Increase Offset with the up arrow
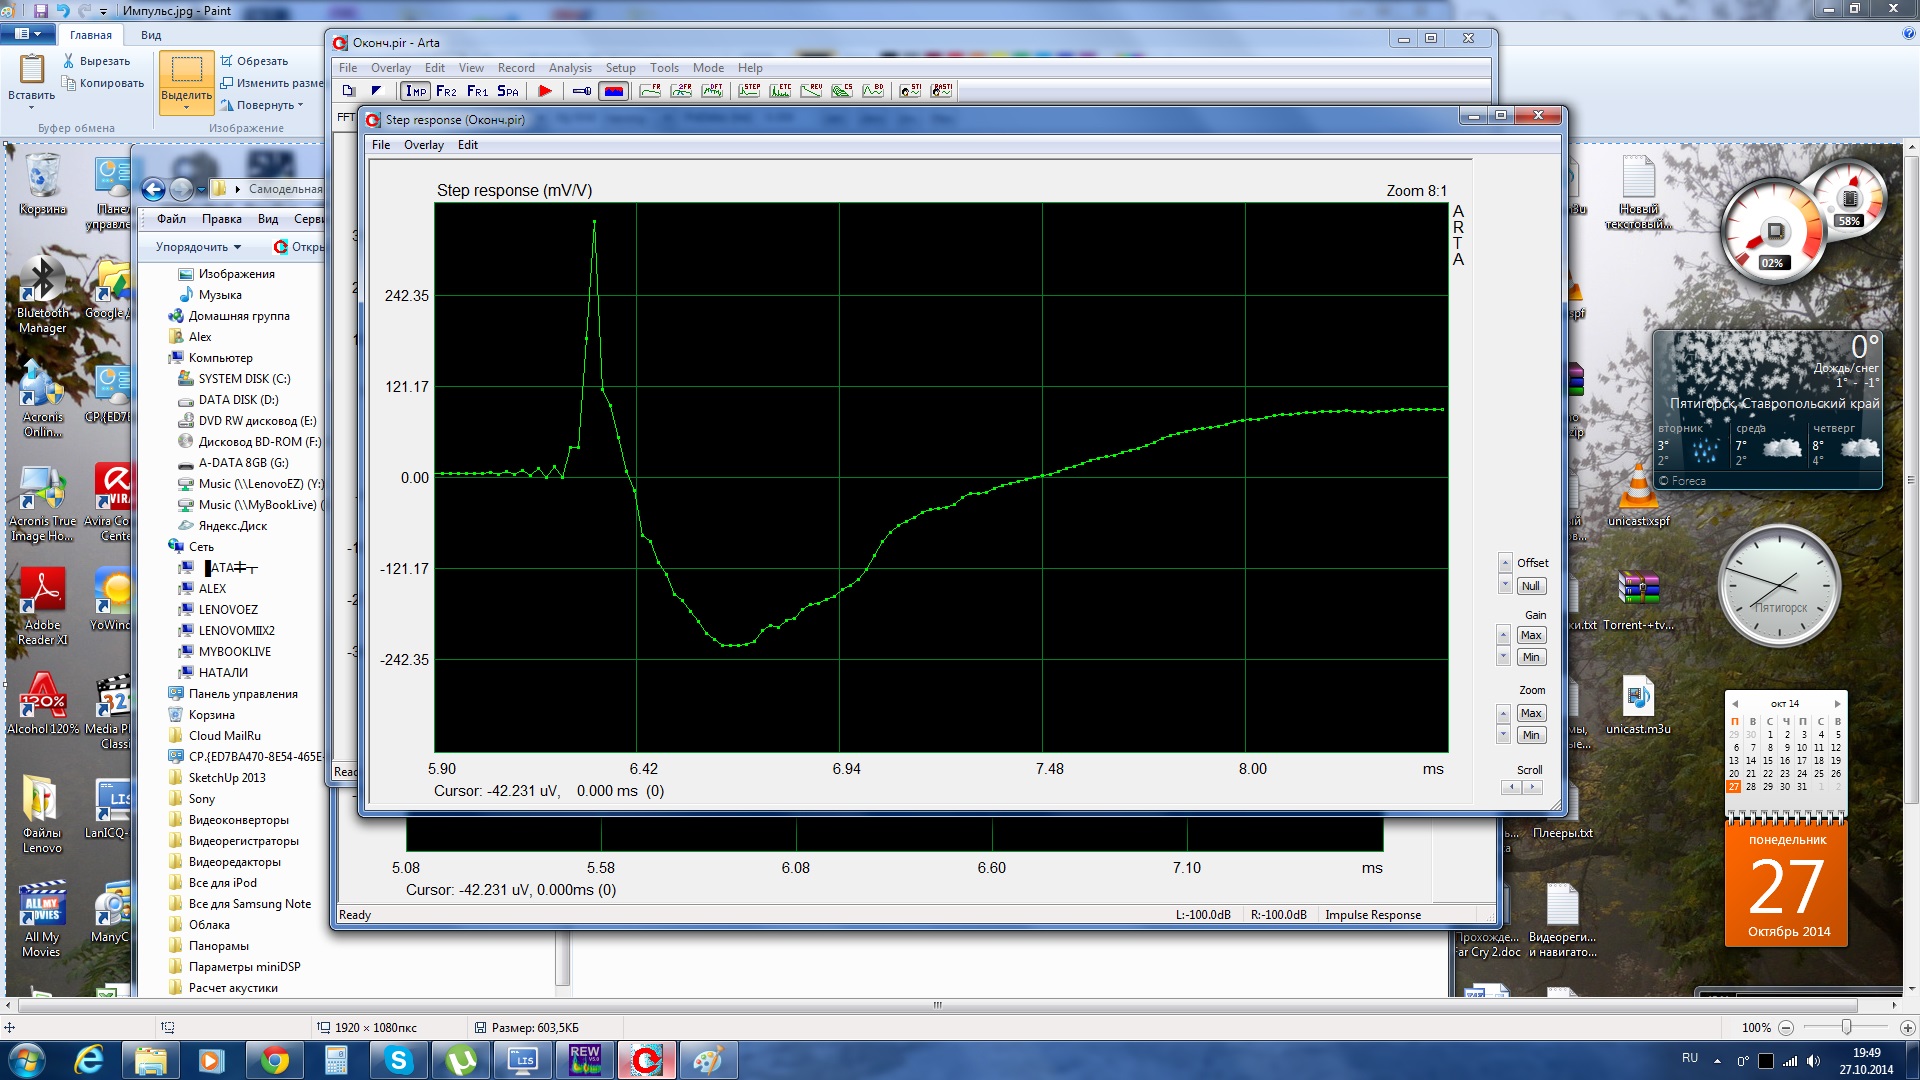Viewport: 1920px width, 1080px height. tap(1505, 564)
